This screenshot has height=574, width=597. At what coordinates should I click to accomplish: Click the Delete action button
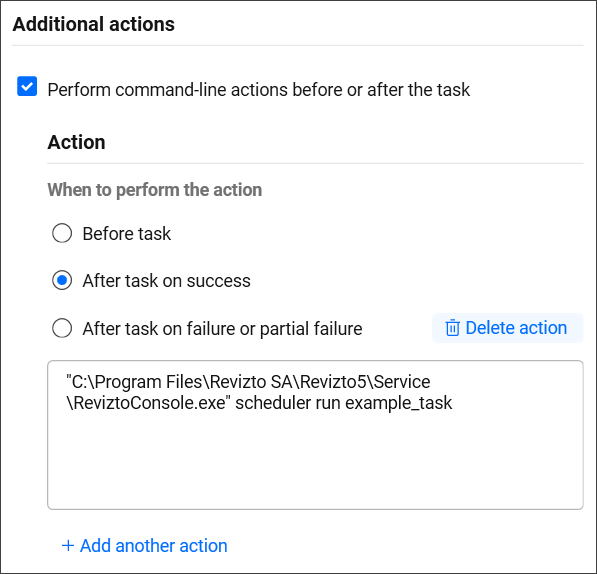pos(508,328)
